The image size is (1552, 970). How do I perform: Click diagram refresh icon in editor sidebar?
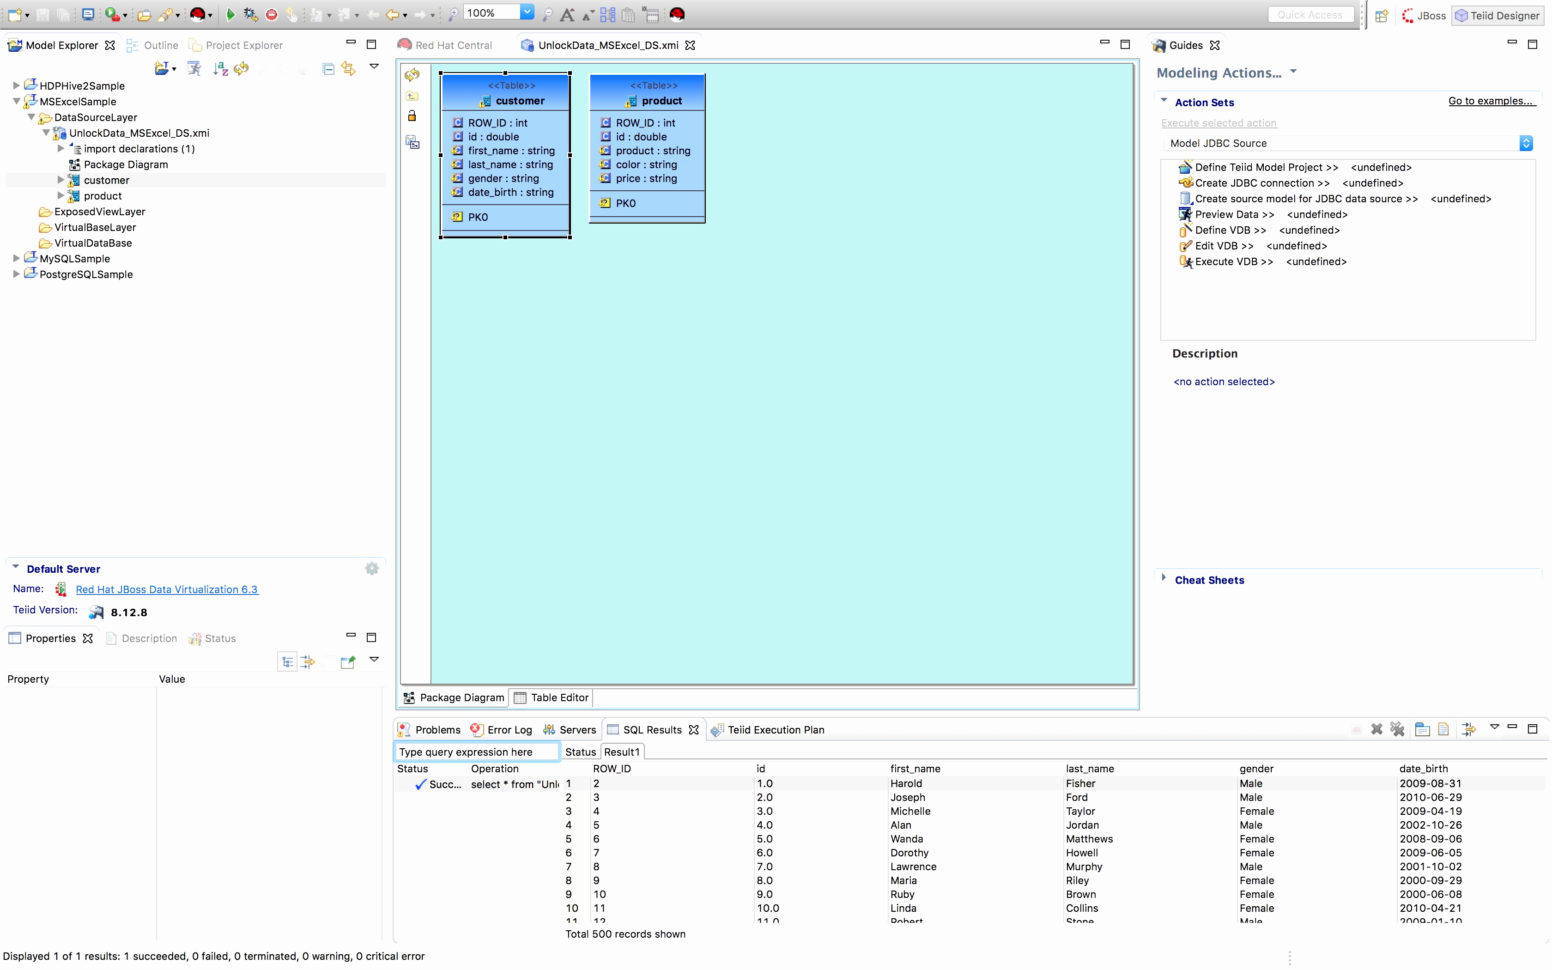click(x=412, y=75)
